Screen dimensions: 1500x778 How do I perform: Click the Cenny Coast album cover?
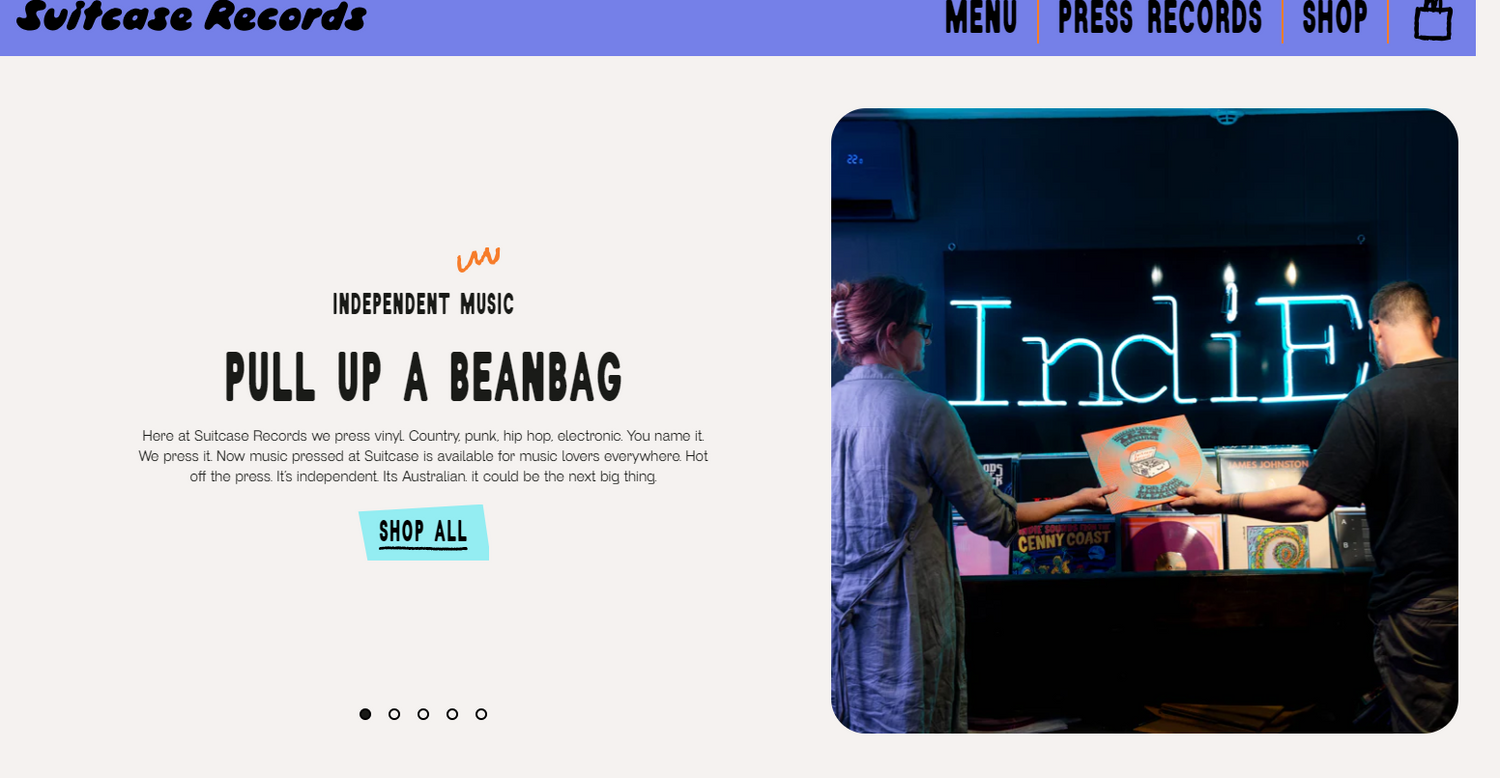(x=1064, y=545)
